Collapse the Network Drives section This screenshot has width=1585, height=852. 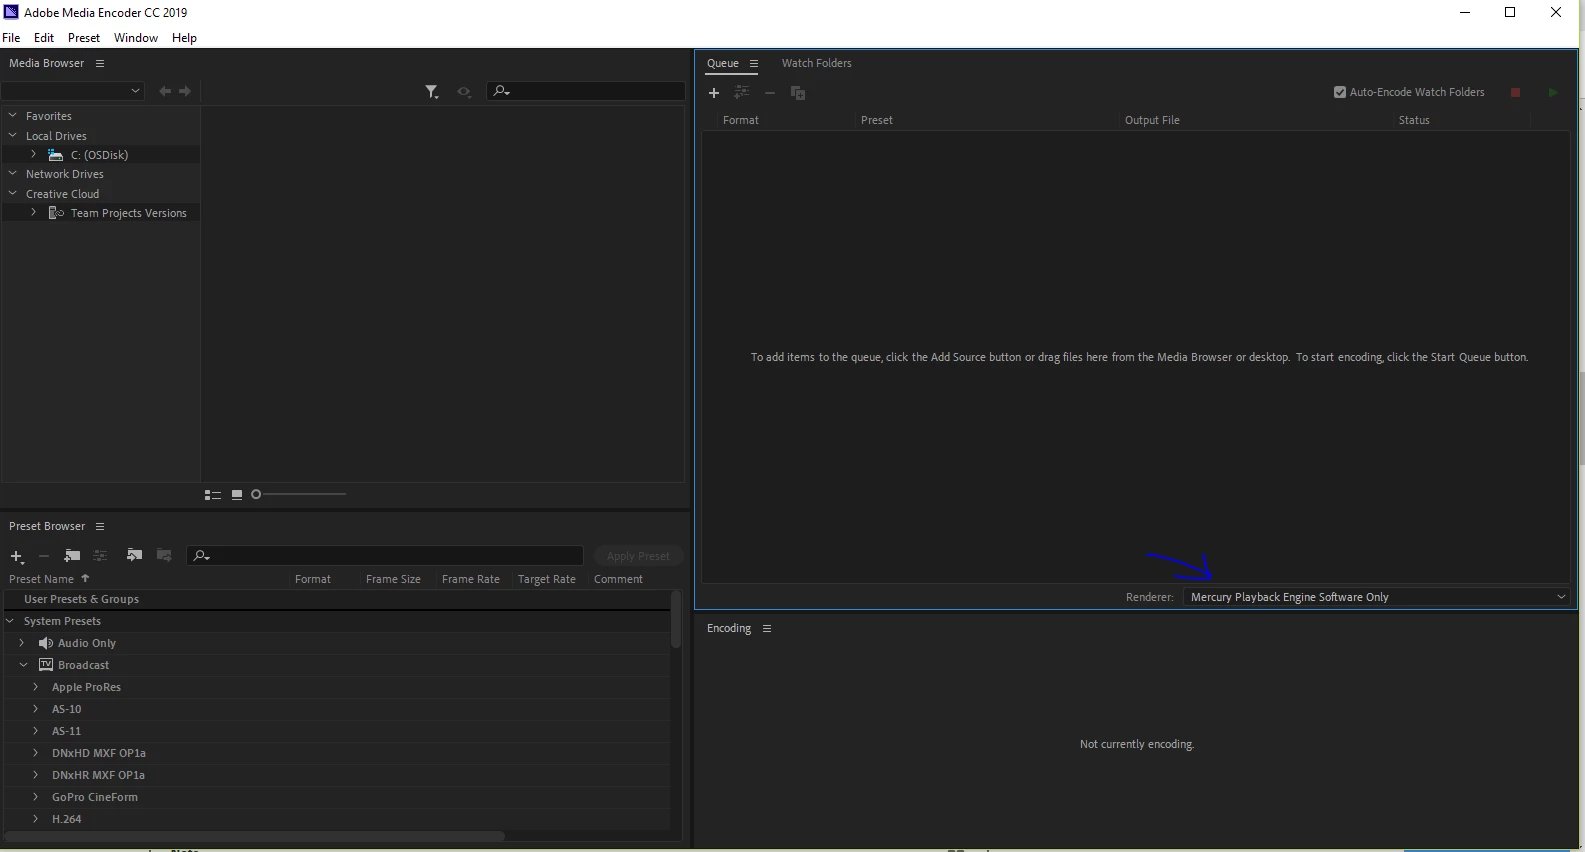click(13, 173)
